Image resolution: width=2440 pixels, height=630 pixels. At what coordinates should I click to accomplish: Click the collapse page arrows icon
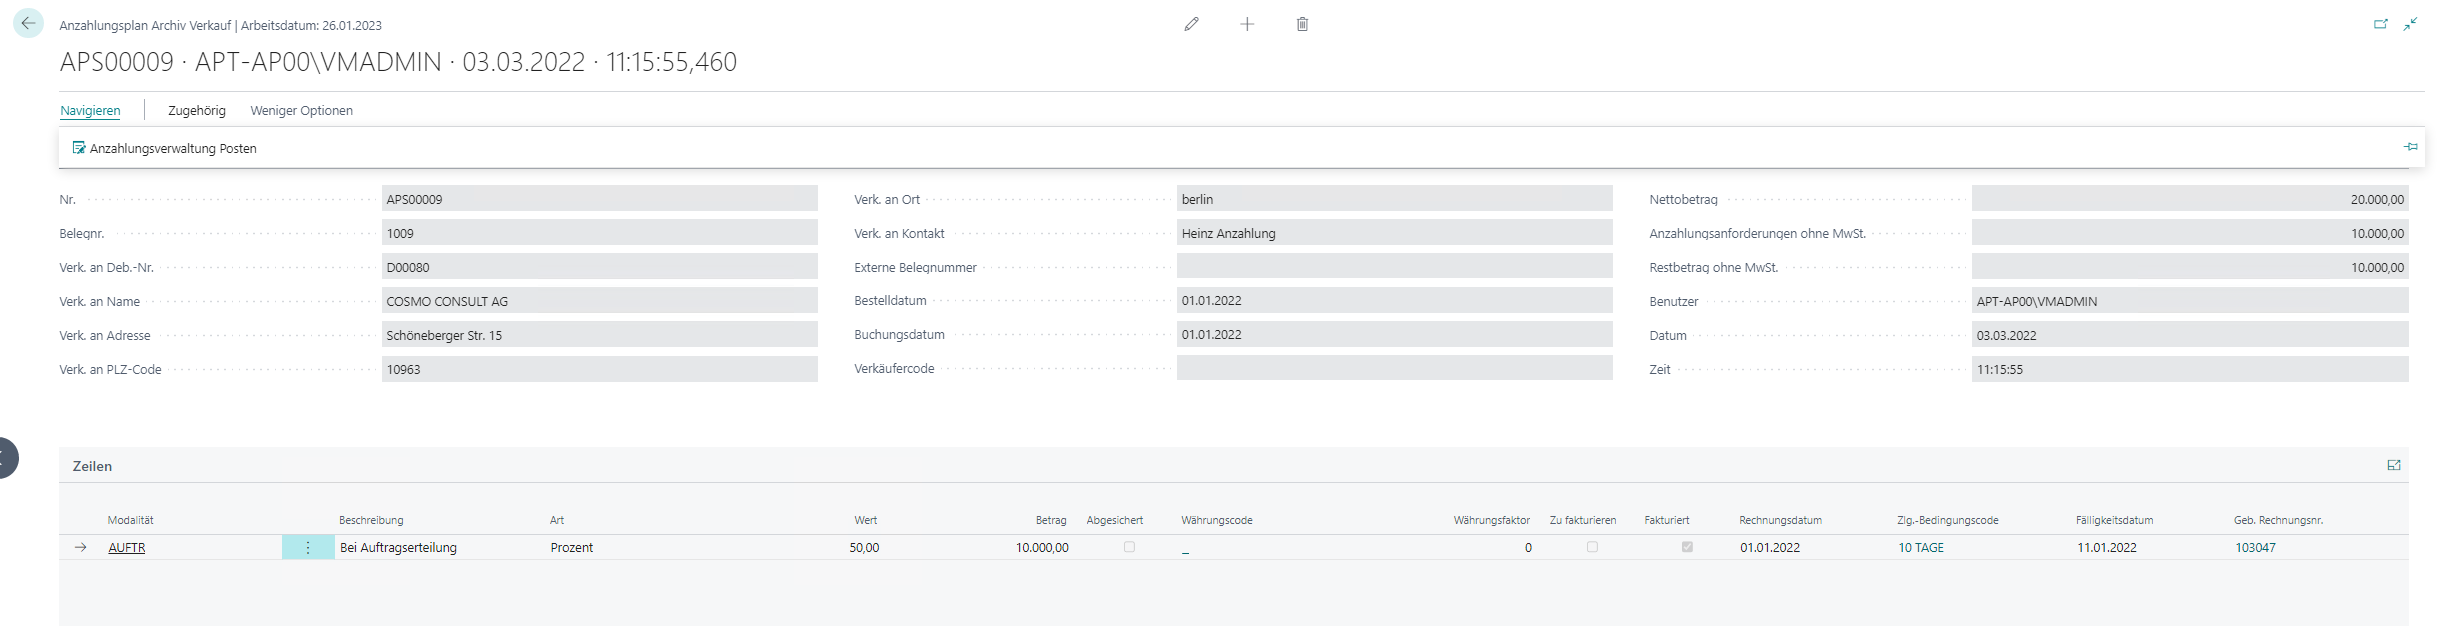tap(2411, 24)
